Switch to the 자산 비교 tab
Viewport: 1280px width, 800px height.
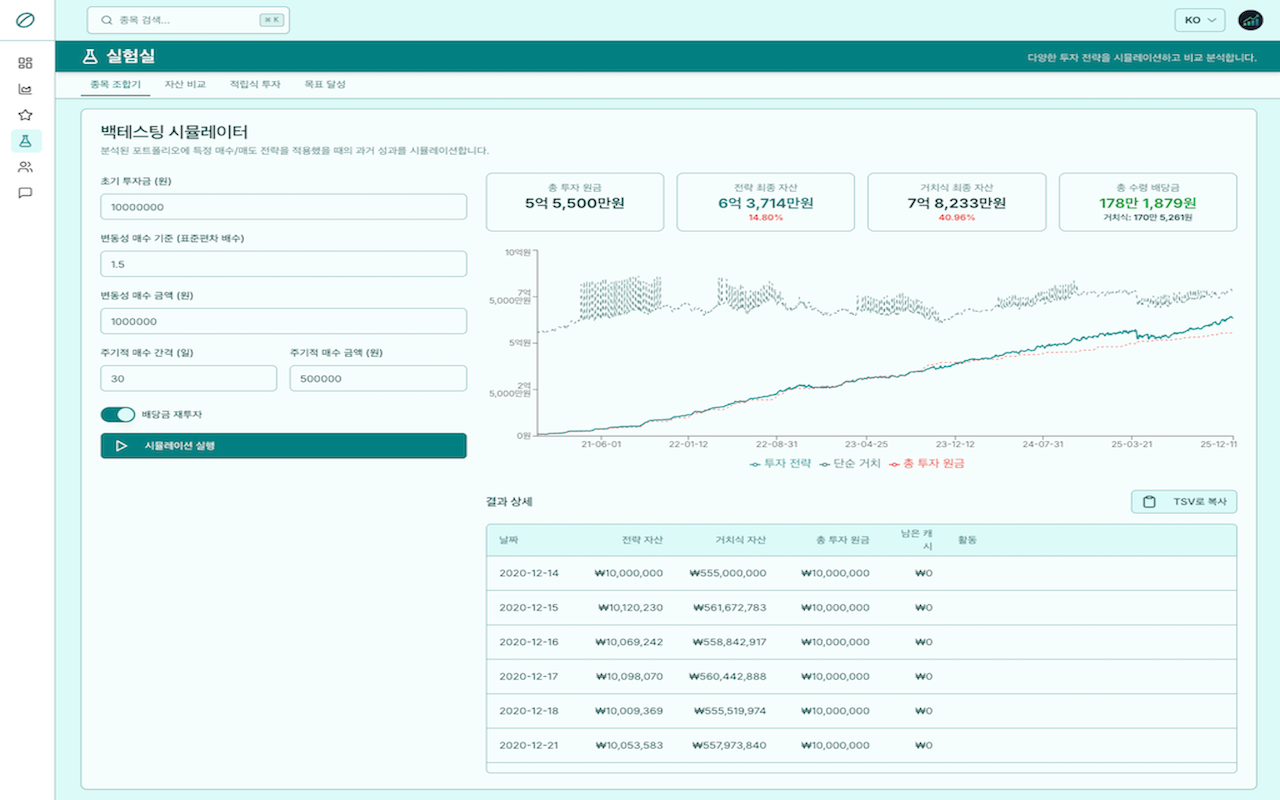click(185, 85)
